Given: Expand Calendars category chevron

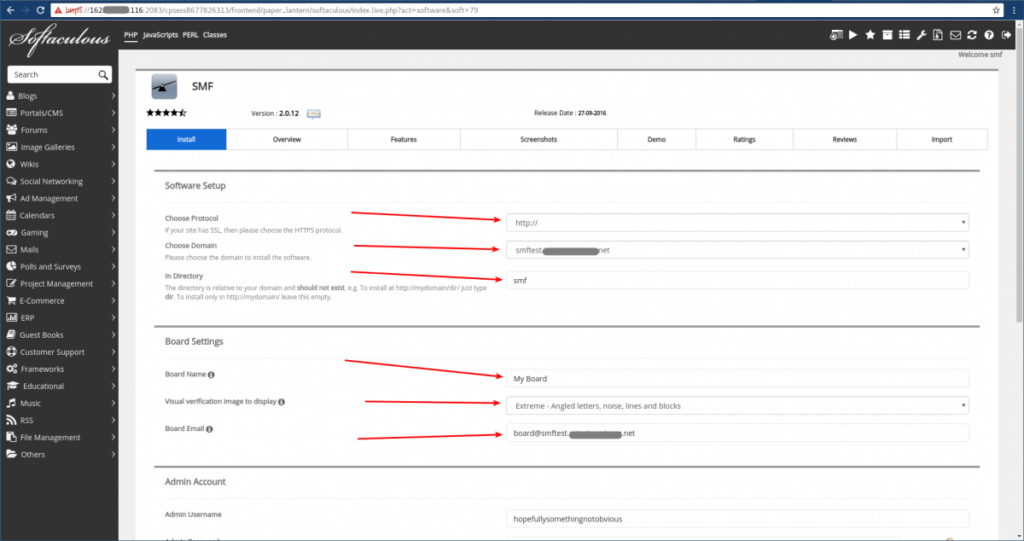Looking at the screenshot, I should 113,215.
